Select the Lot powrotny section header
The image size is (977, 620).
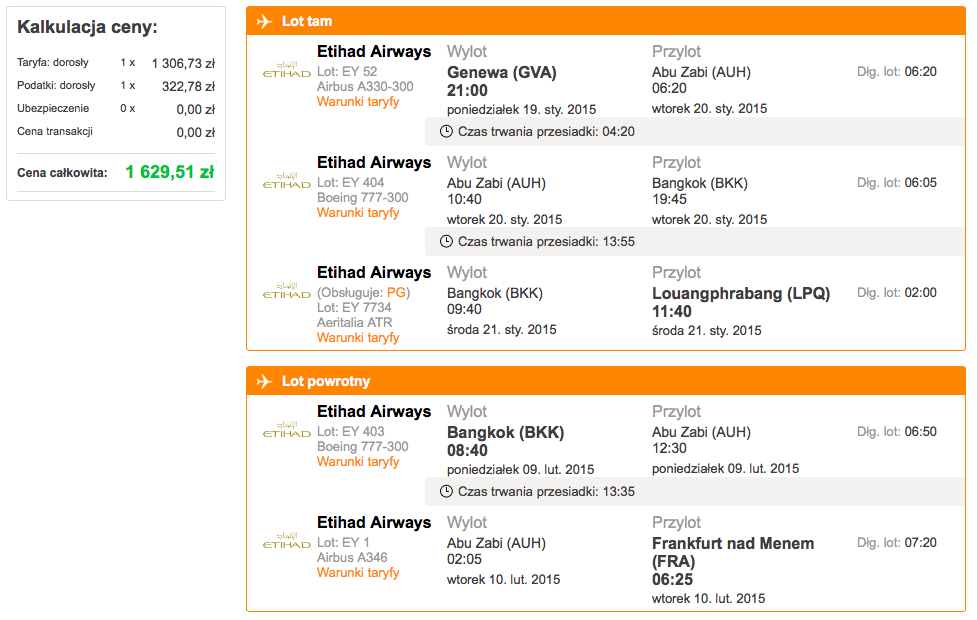[x=606, y=381]
